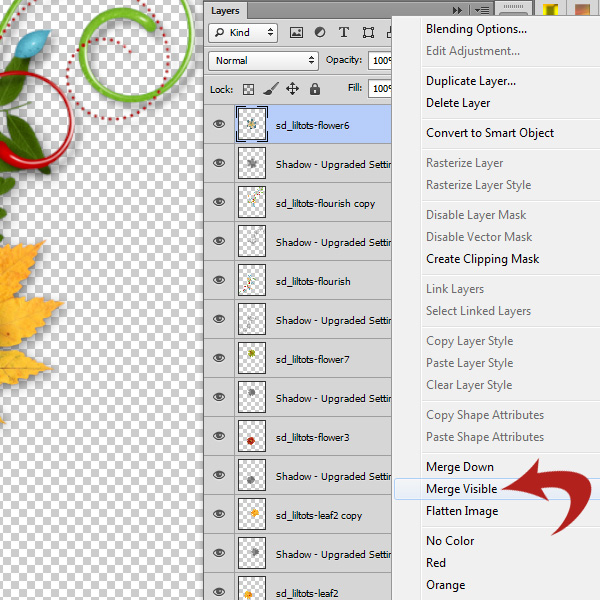Hide the sd_liltots-leaf2 copy layer

pos(219,514)
